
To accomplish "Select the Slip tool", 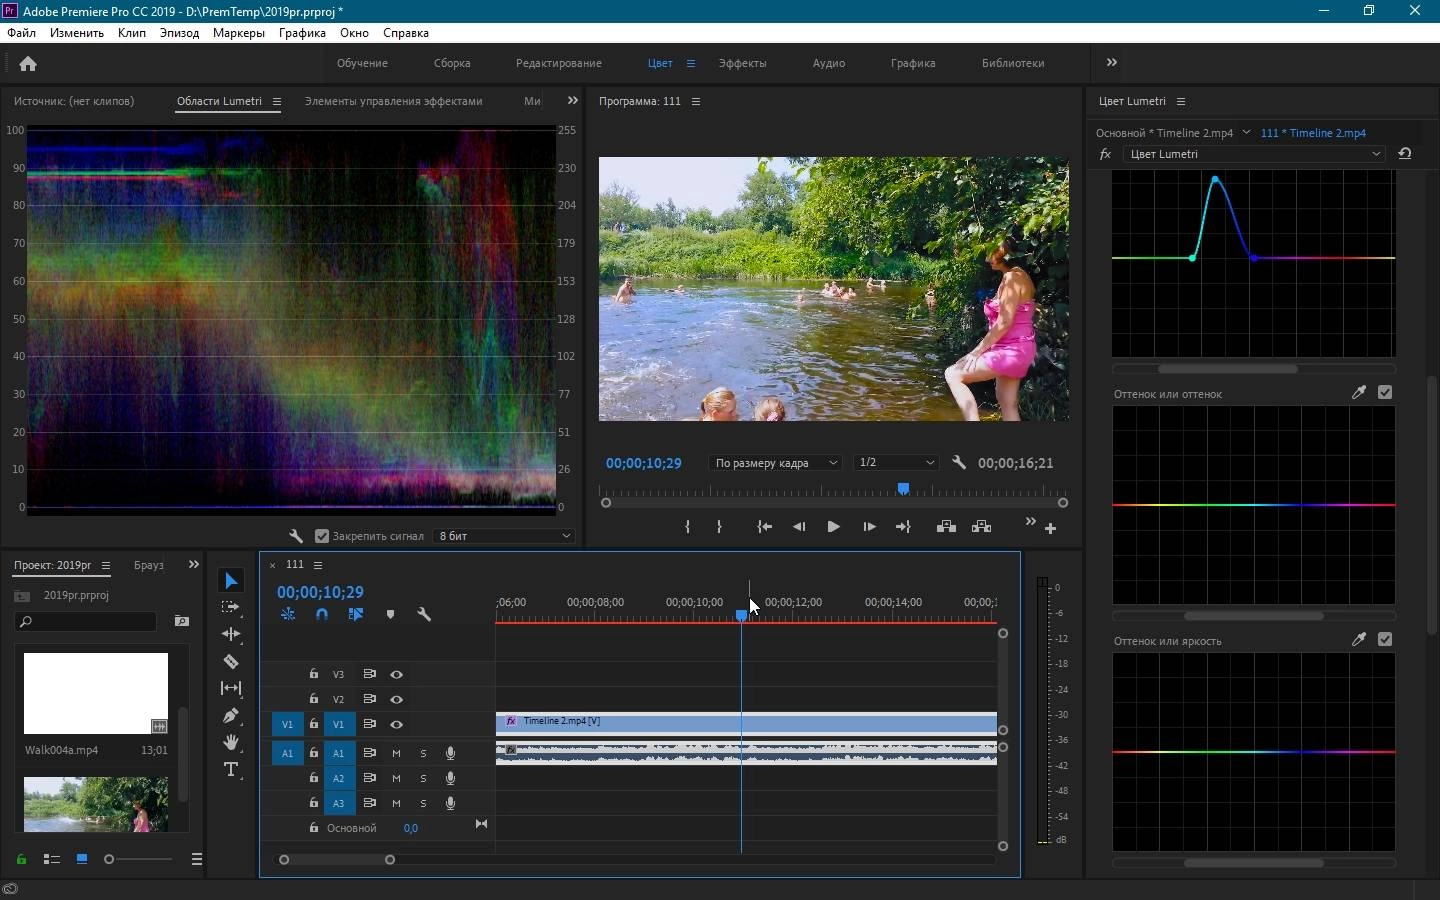I will tap(231, 688).
